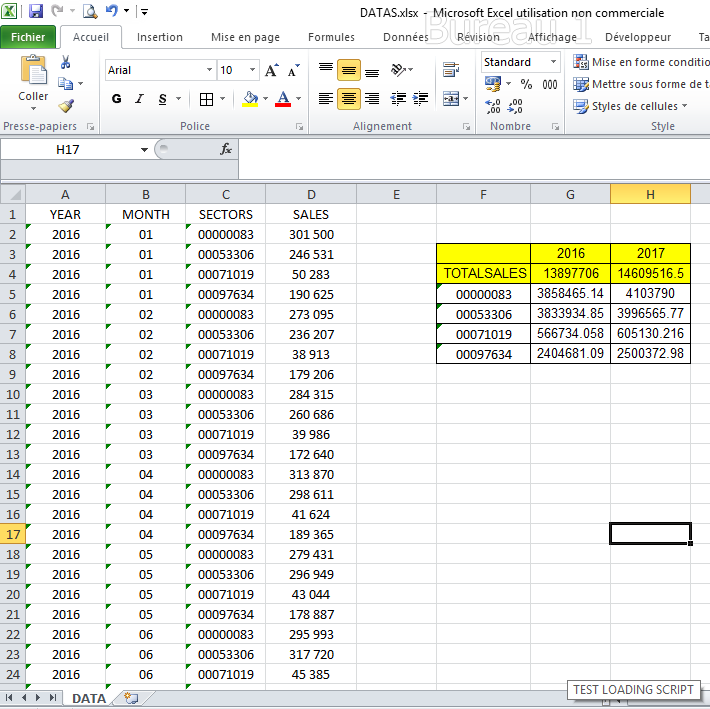This screenshot has width=710, height=709.
Task: Open the font name dropdown showing Arial
Action: [209, 70]
